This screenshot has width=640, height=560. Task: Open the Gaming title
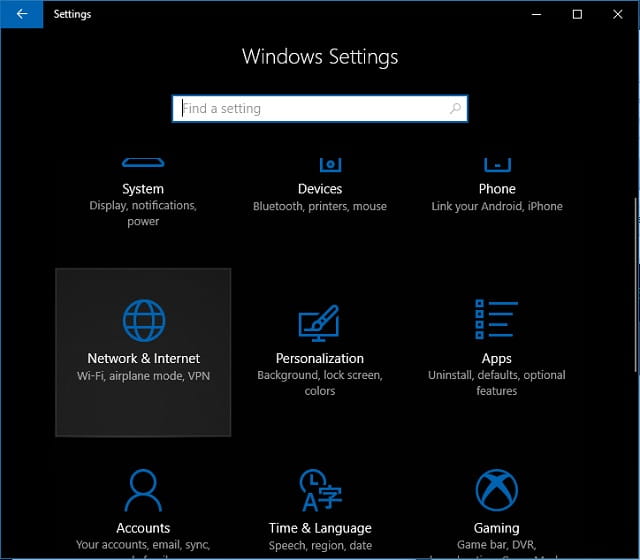point(497,529)
